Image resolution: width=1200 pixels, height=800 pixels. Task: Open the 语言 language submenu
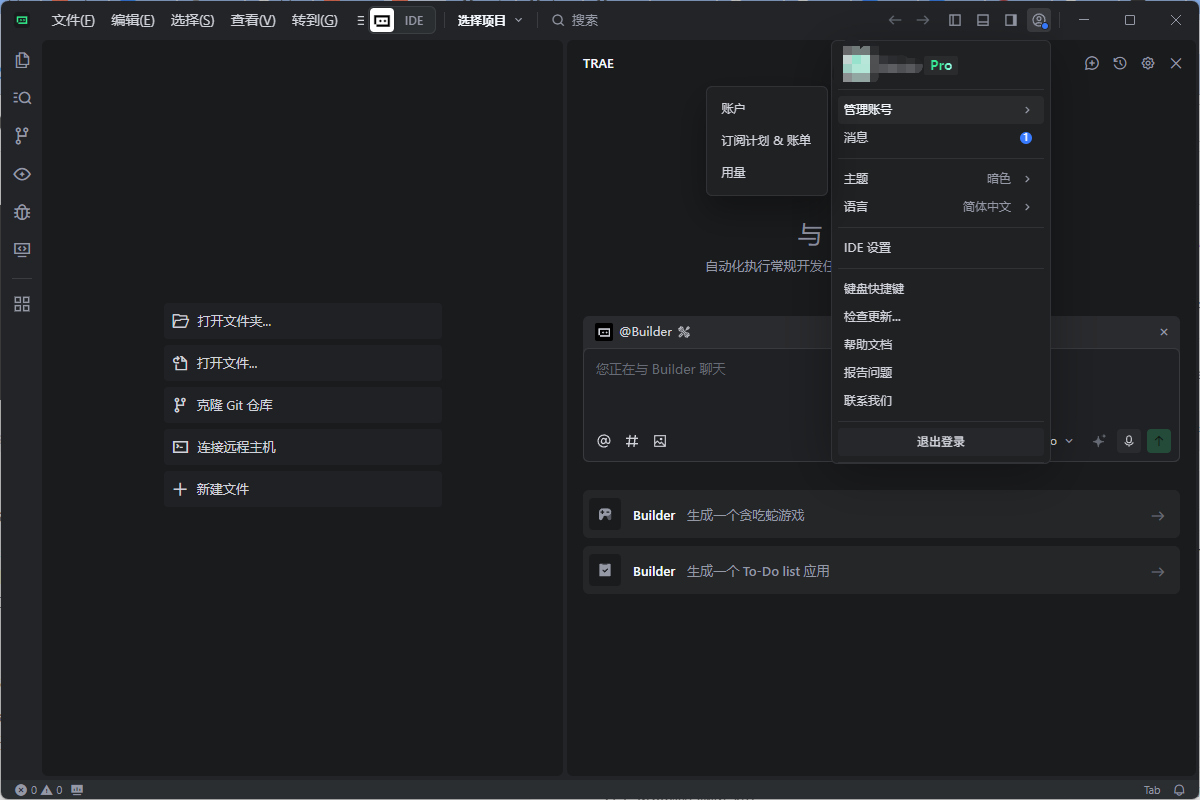[940, 207]
